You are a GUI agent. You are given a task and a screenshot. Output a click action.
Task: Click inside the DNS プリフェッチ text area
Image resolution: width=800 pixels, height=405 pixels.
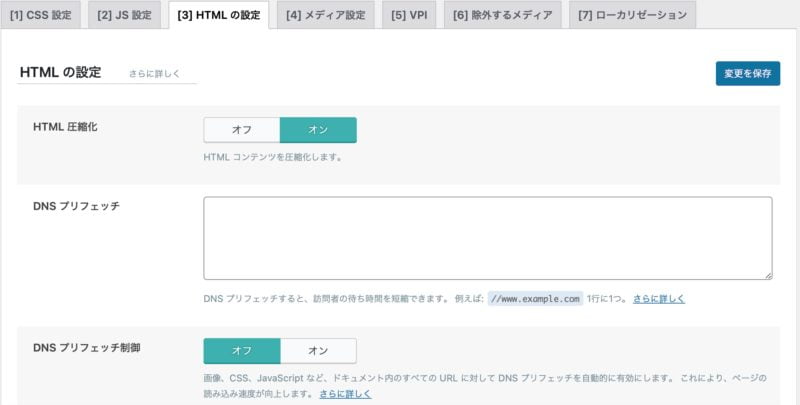487,237
